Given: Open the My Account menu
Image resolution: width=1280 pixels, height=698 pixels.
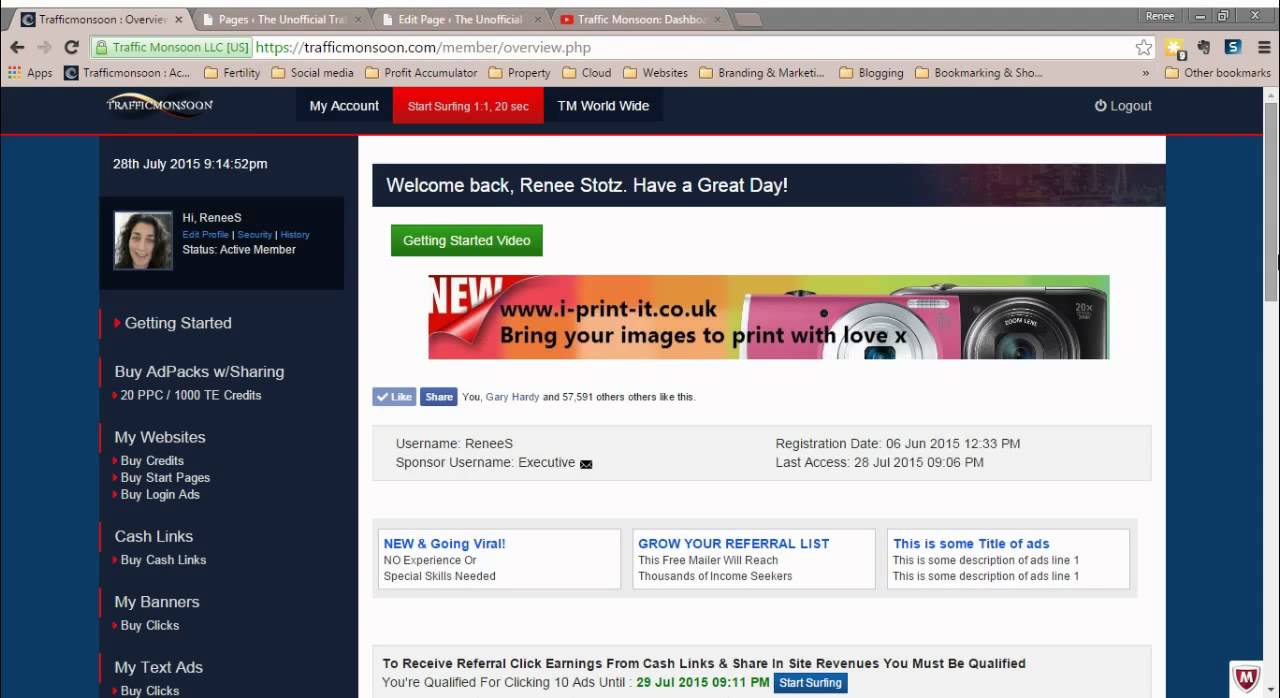Looking at the screenshot, I should 344,106.
